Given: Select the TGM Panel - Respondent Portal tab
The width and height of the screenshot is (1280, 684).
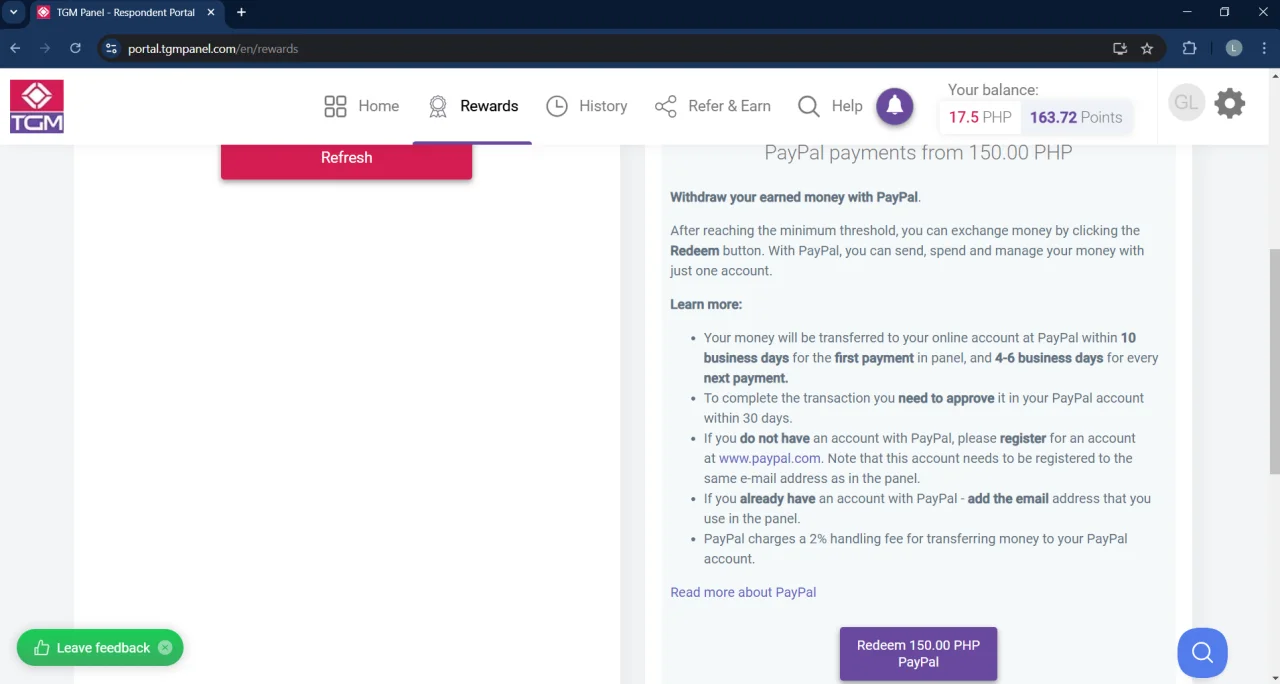Looking at the screenshot, I should pyautogui.click(x=126, y=13).
